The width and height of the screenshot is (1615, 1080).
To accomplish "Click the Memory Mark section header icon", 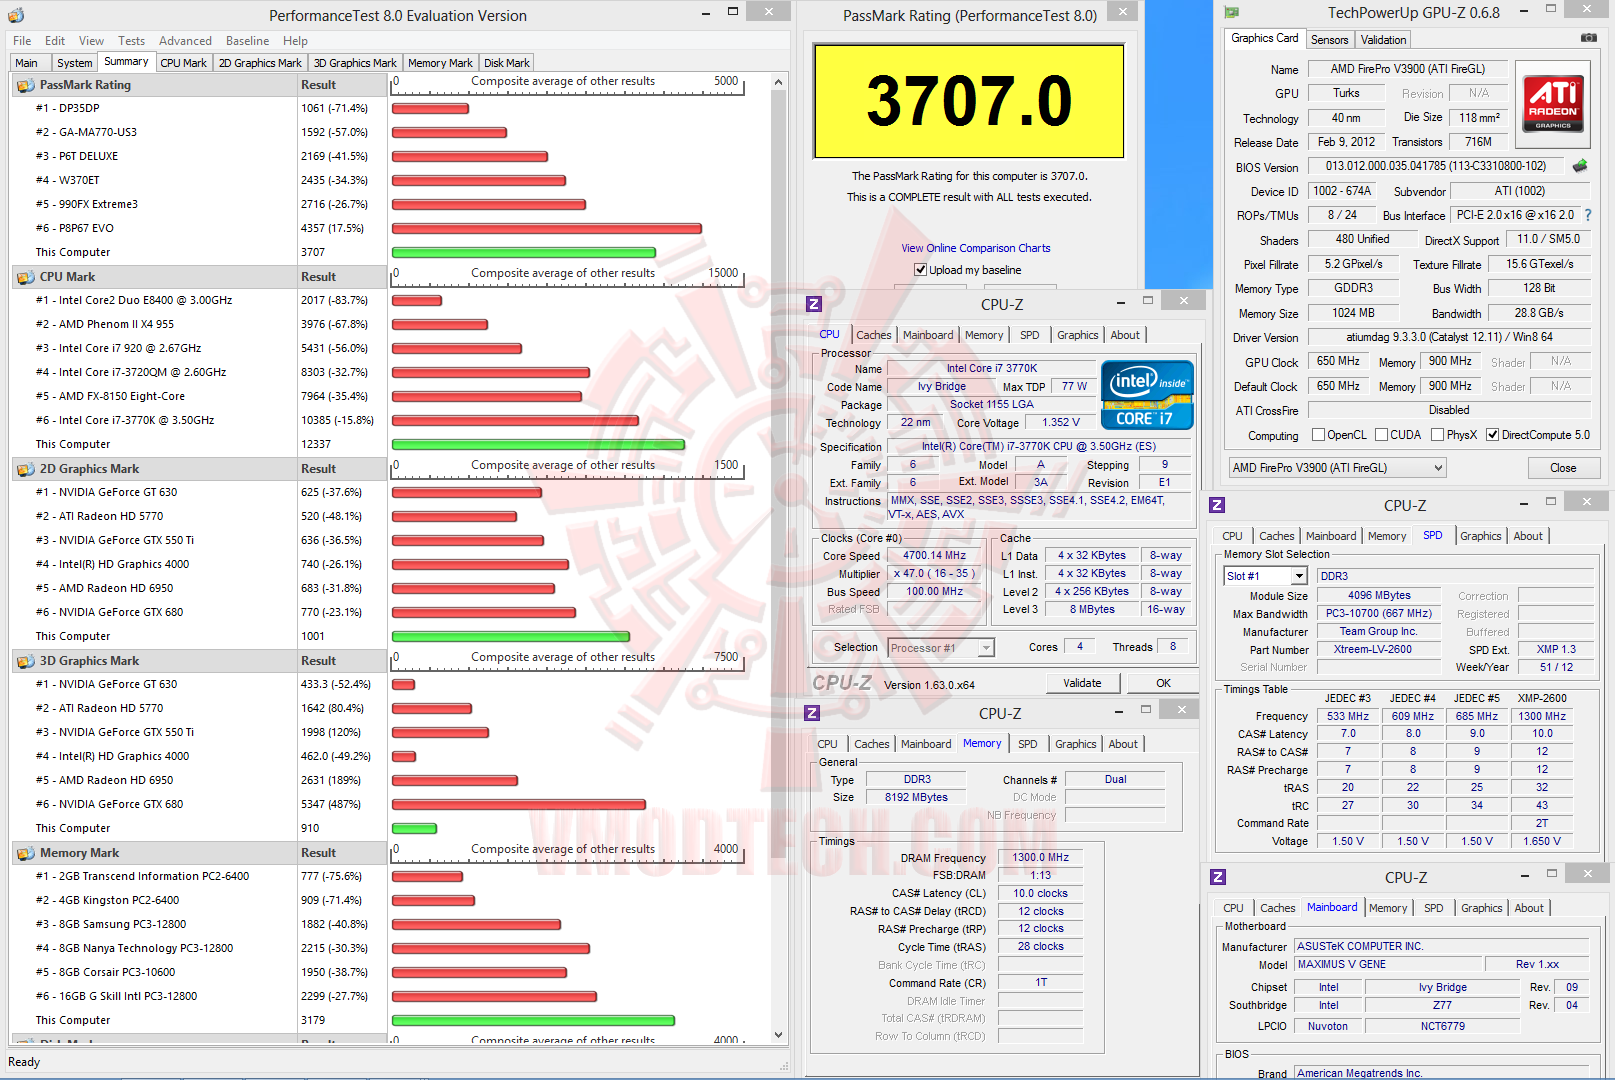I will (25, 853).
